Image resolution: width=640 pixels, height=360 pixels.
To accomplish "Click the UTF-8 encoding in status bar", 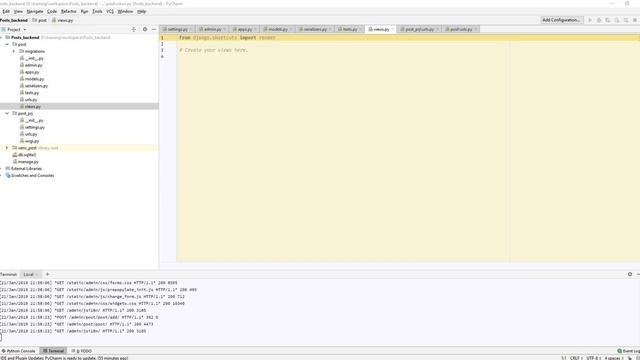I will pos(593,358).
